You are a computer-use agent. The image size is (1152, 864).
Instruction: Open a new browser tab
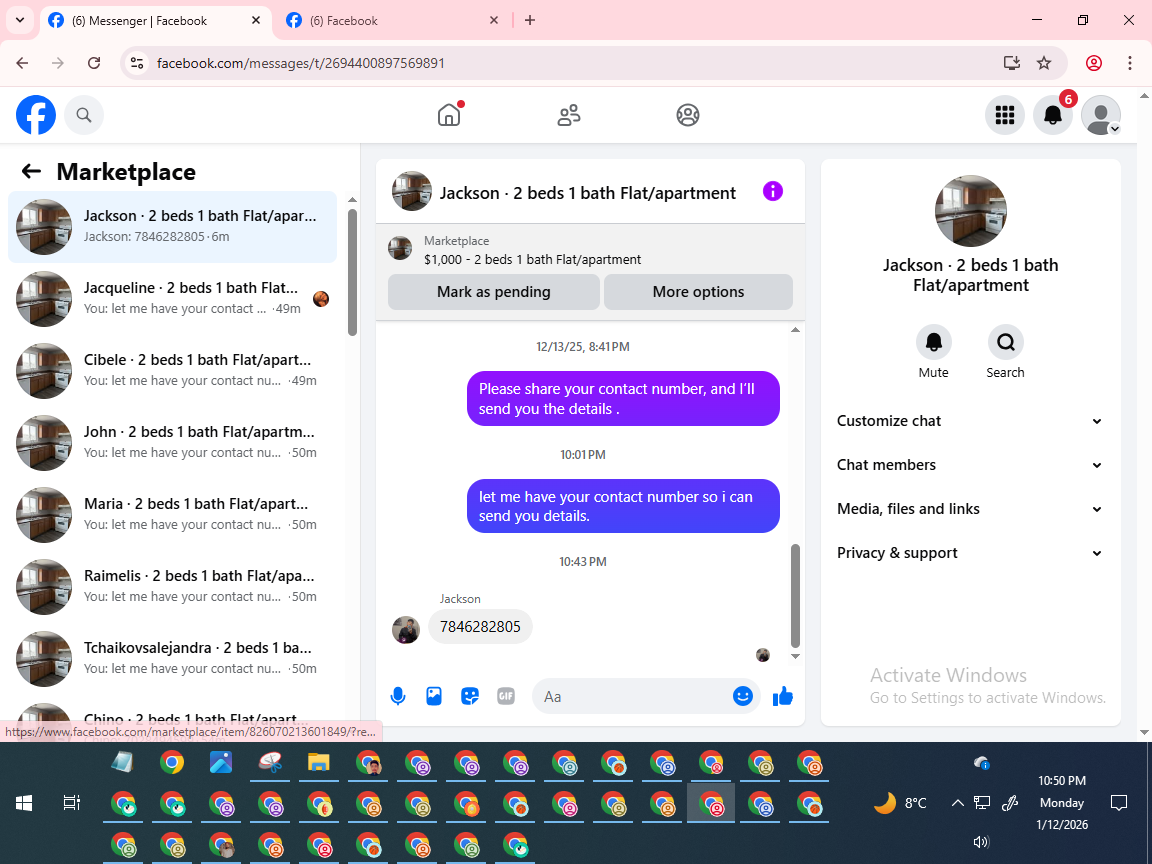530,21
